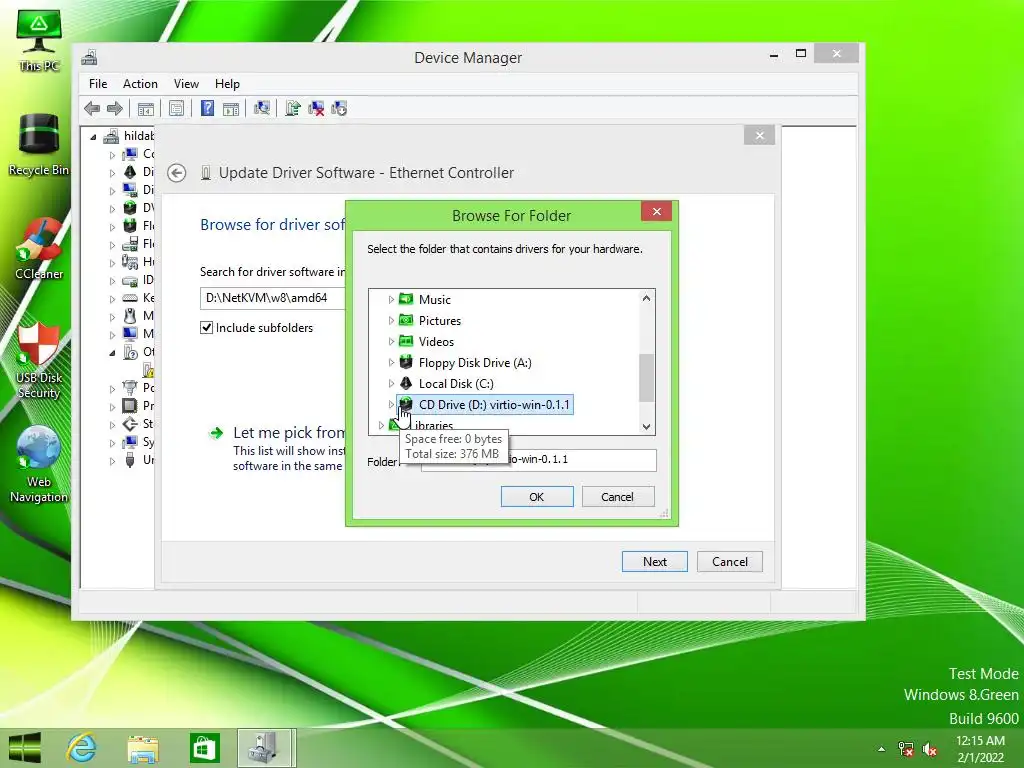1024x768 pixels.
Task: Toggle the show/hide action pane toolbar icon
Action: pyautogui.click(x=231, y=108)
